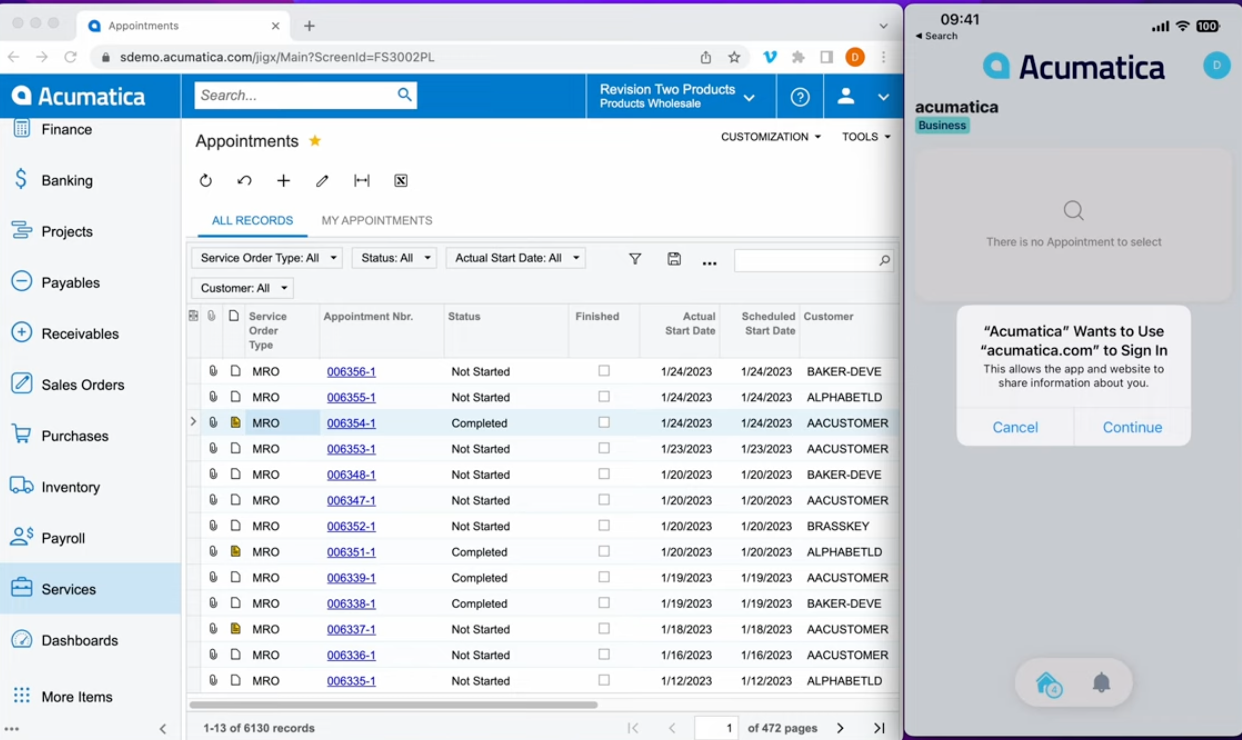This screenshot has height=740, width=1242.
Task: Check Finished box for appointment 006352-1
Action: (x=604, y=526)
